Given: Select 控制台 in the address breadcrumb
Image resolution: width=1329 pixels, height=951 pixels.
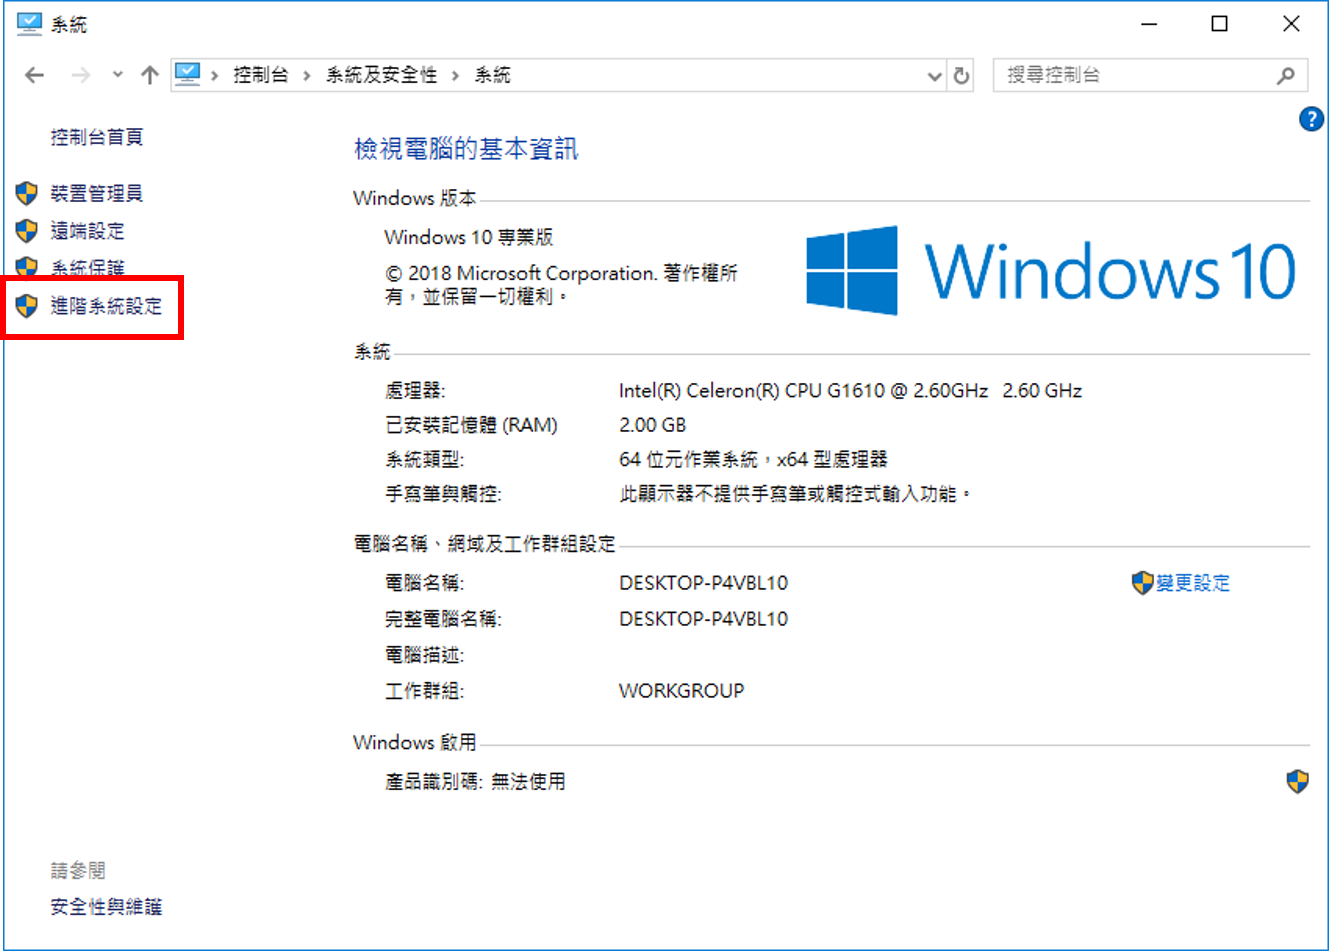Looking at the screenshot, I should [x=261, y=75].
